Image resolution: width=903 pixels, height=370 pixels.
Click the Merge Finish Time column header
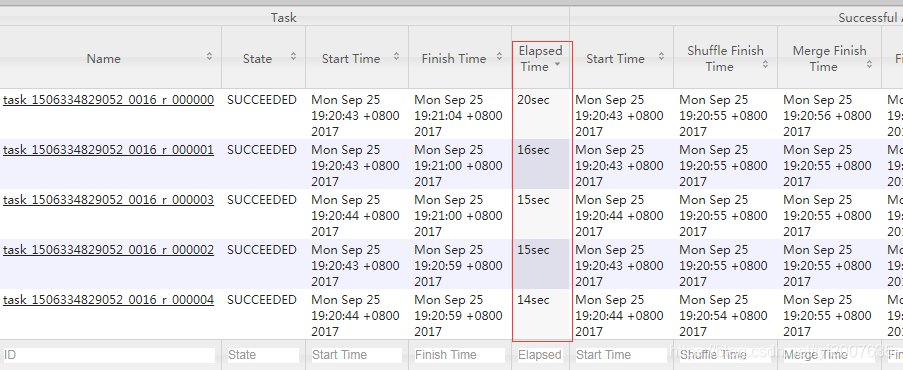point(829,57)
